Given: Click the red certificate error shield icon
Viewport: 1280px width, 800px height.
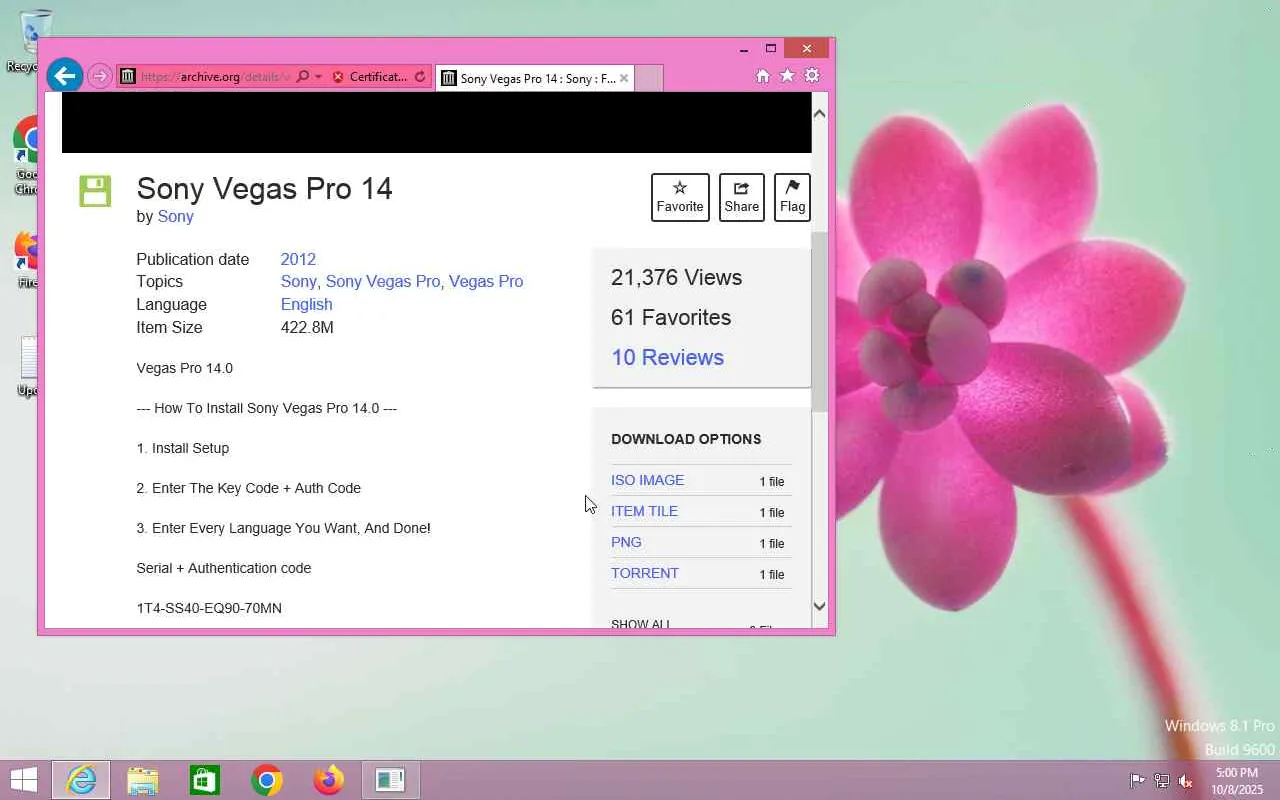Looking at the screenshot, I should (x=338, y=77).
